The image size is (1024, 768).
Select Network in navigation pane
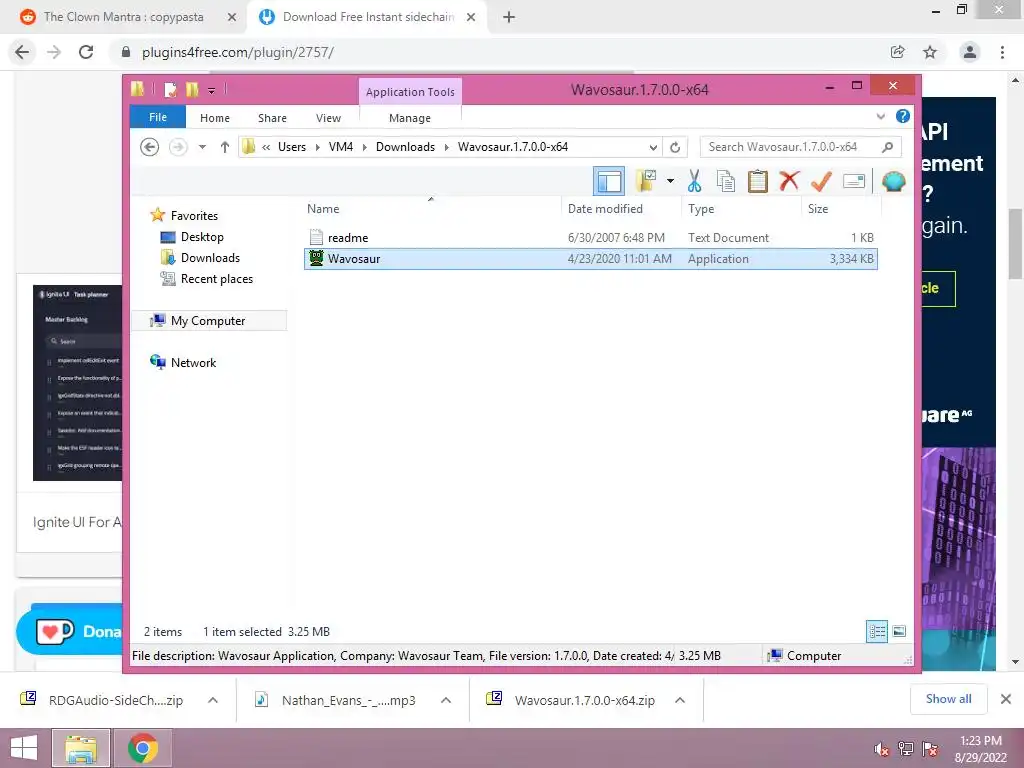193,362
